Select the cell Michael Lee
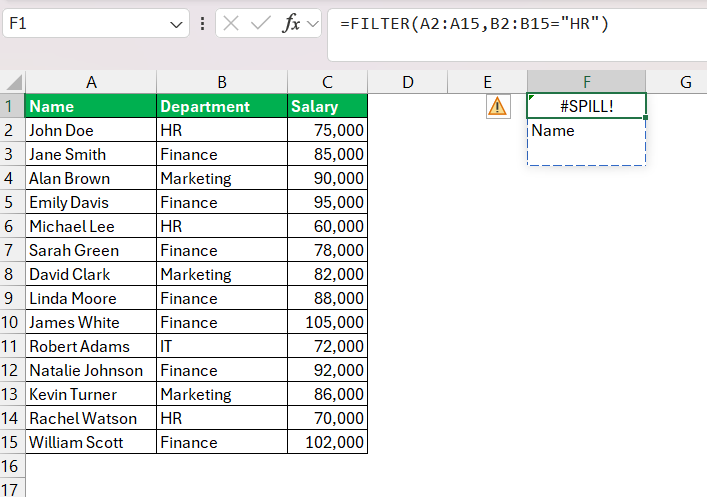This screenshot has width=707, height=497. pyautogui.click(x=91, y=226)
